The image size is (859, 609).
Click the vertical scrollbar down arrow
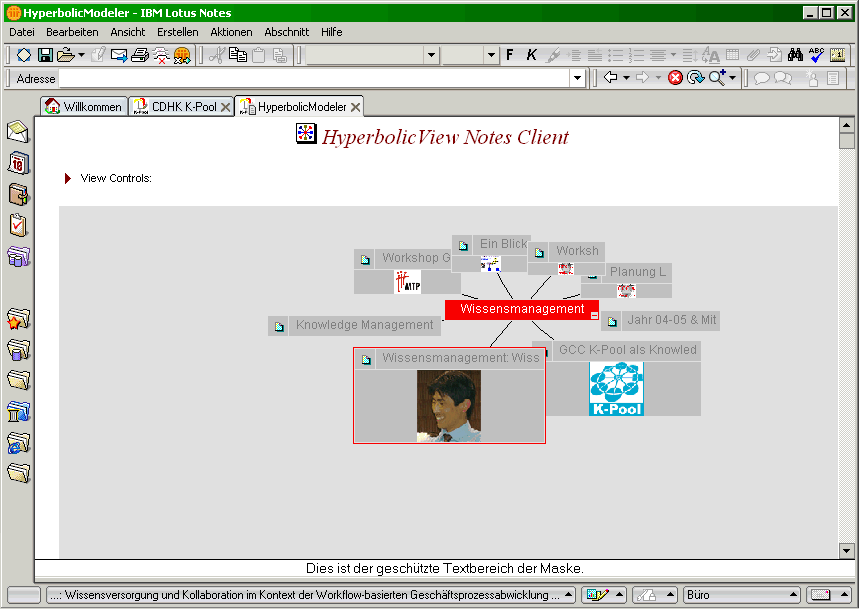tap(846, 551)
